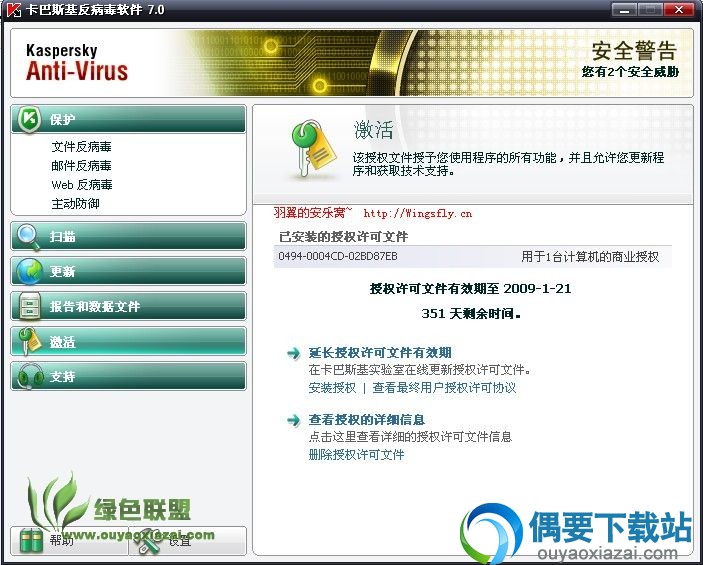Click the key icon beside 激活 in sidebar
Image resolution: width=703 pixels, height=565 pixels.
tap(30, 341)
